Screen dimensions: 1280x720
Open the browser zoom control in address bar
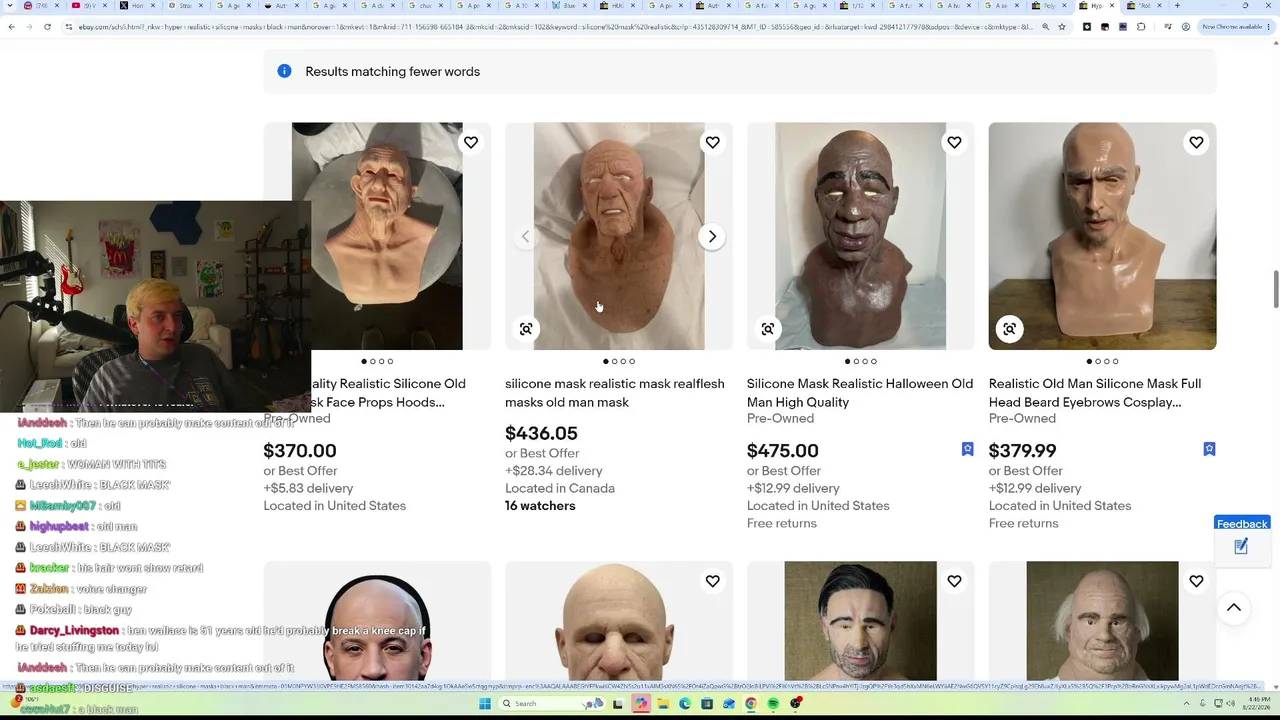coord(1045,27)
